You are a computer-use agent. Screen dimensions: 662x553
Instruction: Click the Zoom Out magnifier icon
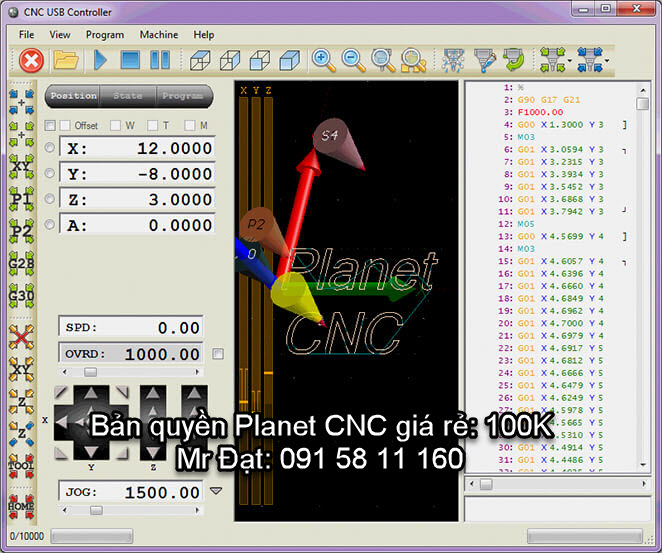click(x=353, y=60)
